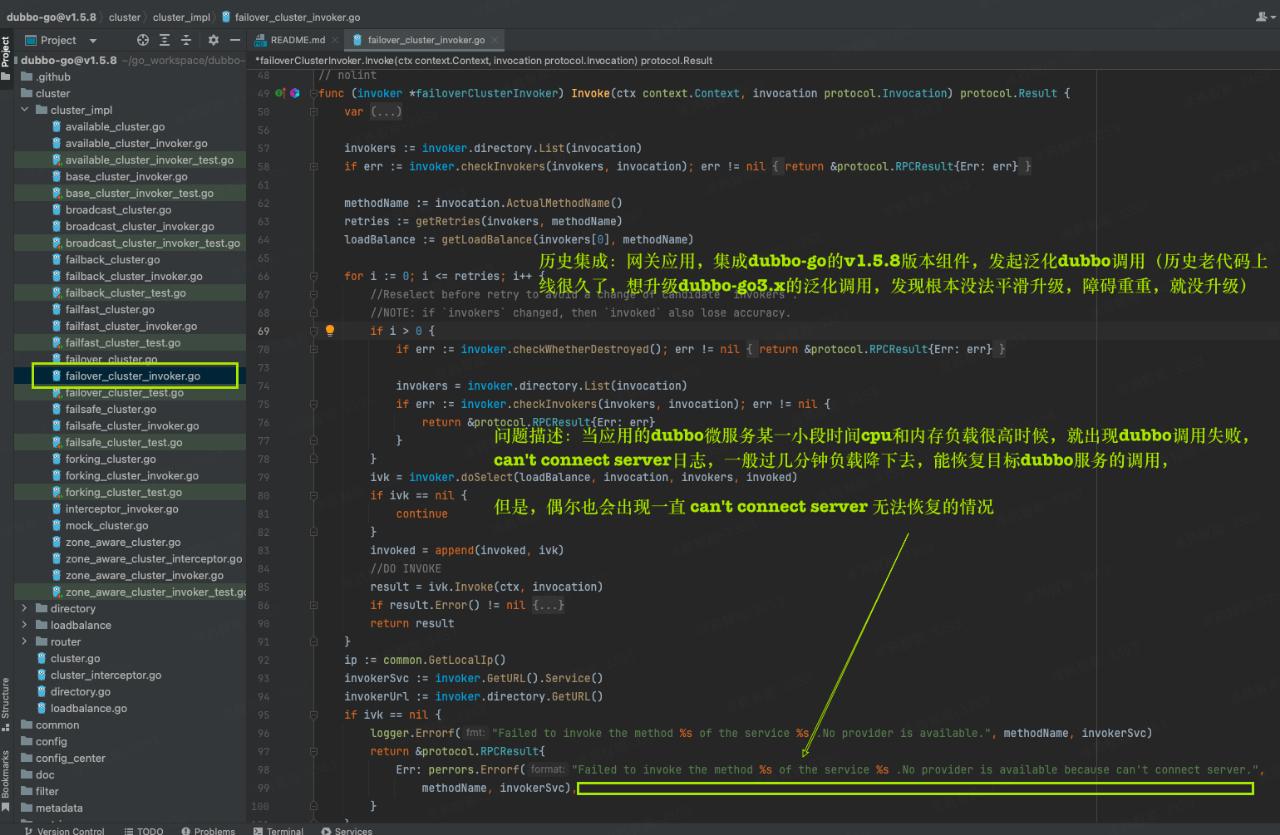
Task: Open Project panel gear settings
Action: [213, 40]
